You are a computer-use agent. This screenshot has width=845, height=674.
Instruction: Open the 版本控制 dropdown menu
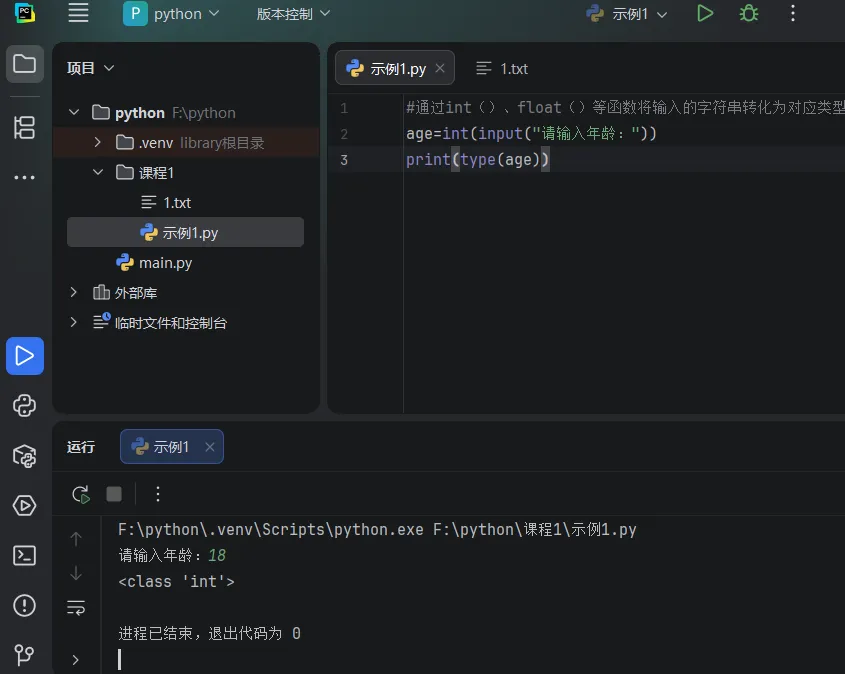(x=293, y=13)
